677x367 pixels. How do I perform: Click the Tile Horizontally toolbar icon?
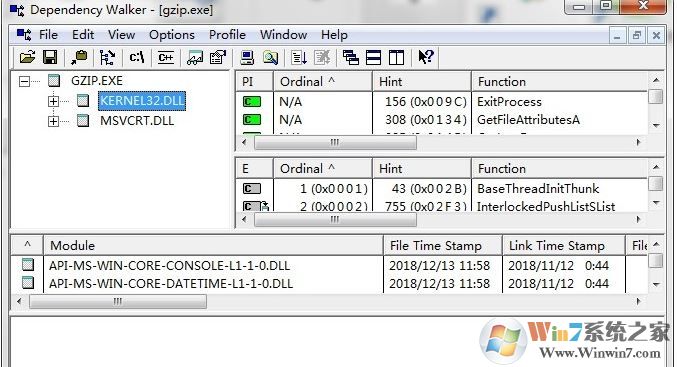click(373, 57)
